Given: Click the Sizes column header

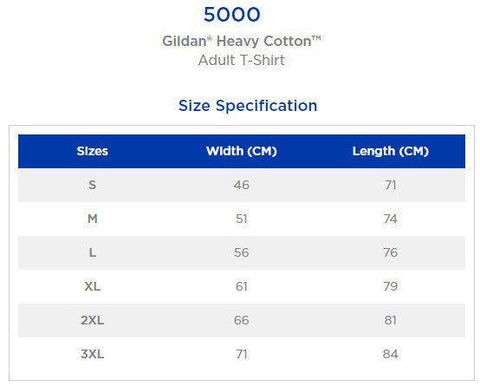Looking at the screenshot, I should 92,151.
